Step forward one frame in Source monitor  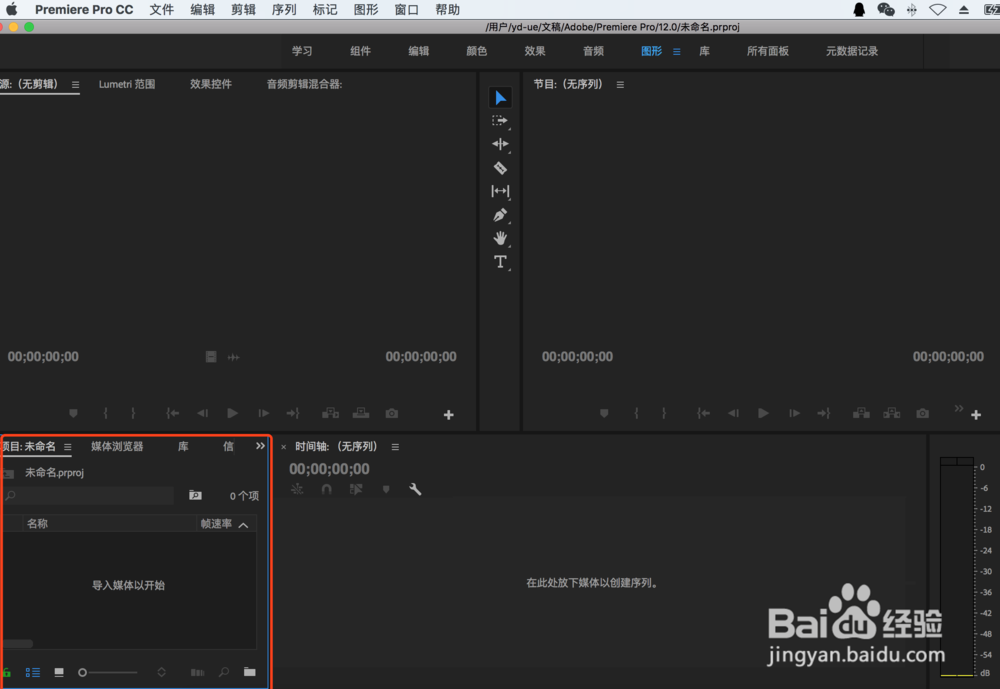tap(263, 413)
